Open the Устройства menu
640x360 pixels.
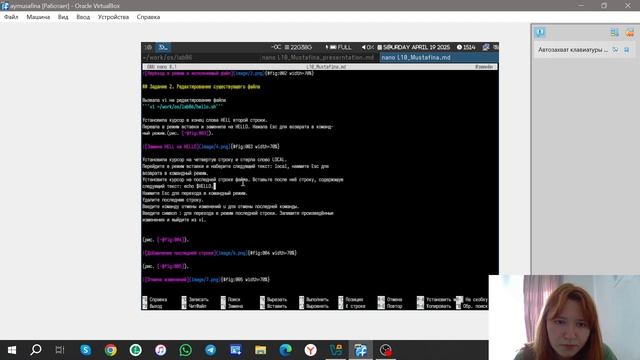click(113, 17)
